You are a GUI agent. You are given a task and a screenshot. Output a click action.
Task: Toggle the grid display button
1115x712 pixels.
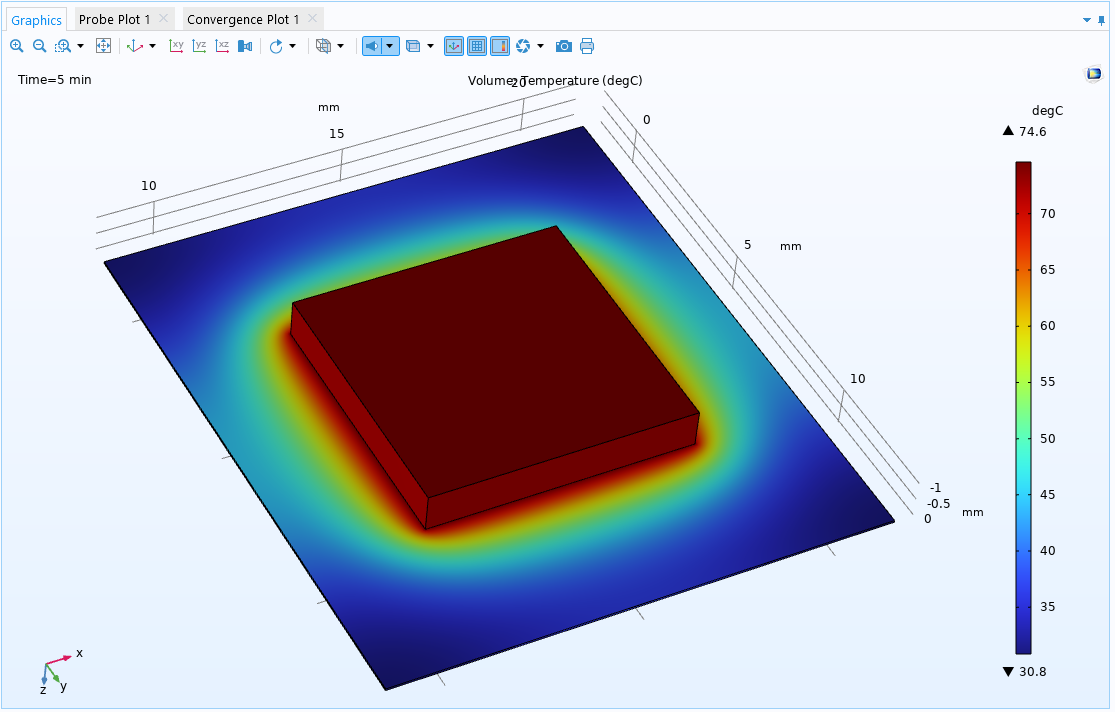(477, 46)
